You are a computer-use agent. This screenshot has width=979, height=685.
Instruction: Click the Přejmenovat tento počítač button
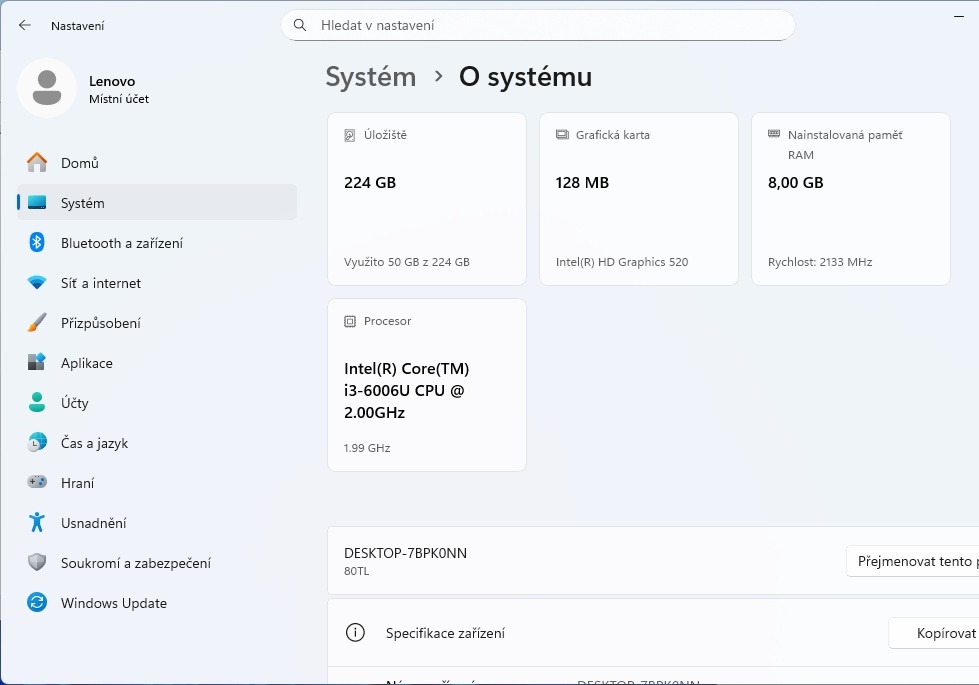912,561
